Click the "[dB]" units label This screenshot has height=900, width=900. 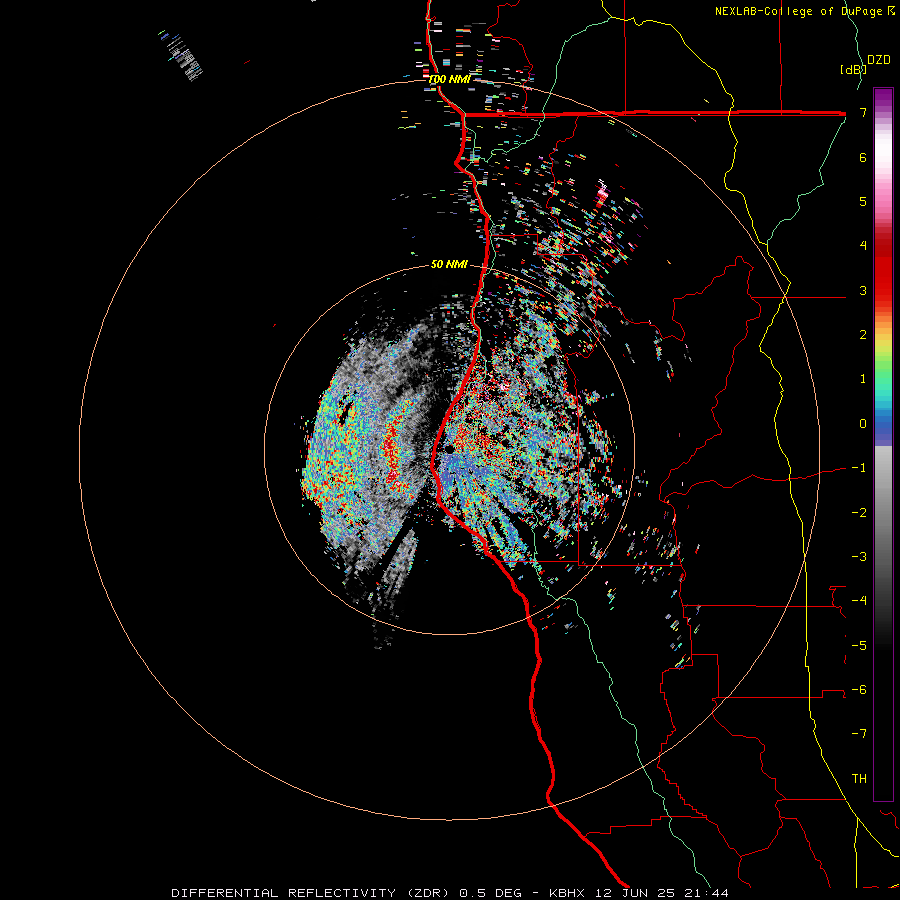[852, 69]
